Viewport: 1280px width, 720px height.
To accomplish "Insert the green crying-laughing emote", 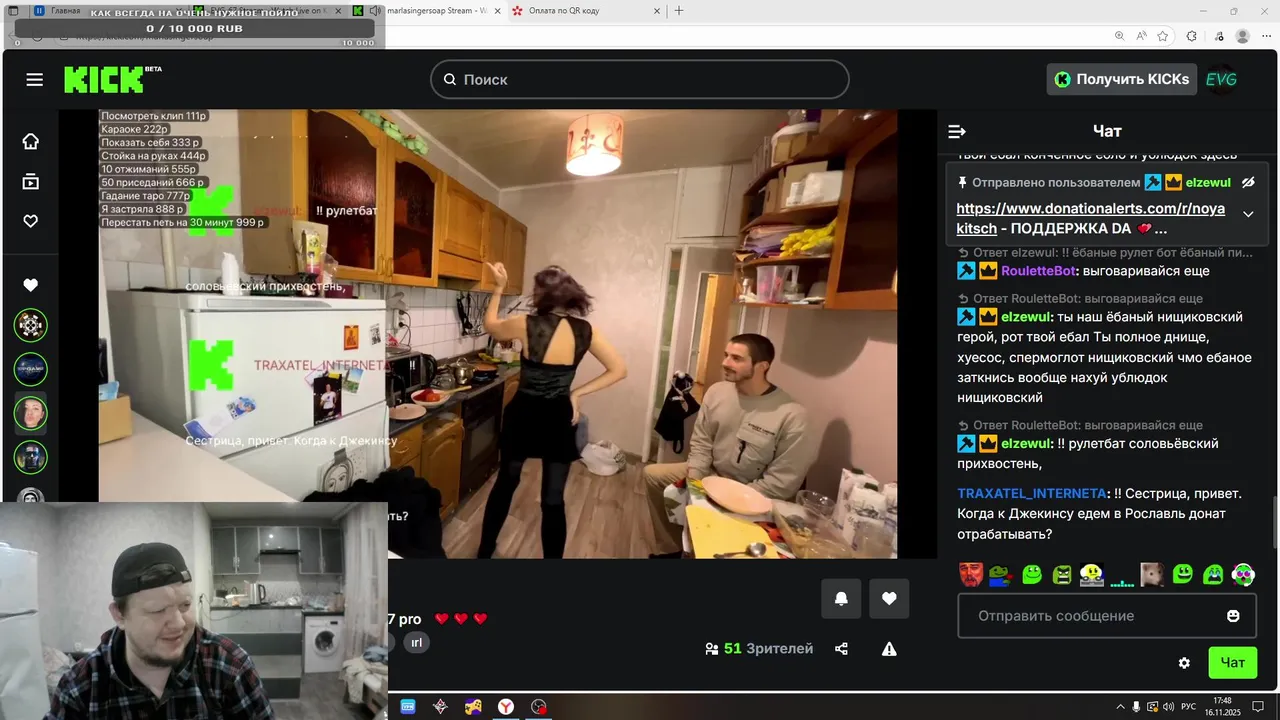I will tap(1213, 574).
